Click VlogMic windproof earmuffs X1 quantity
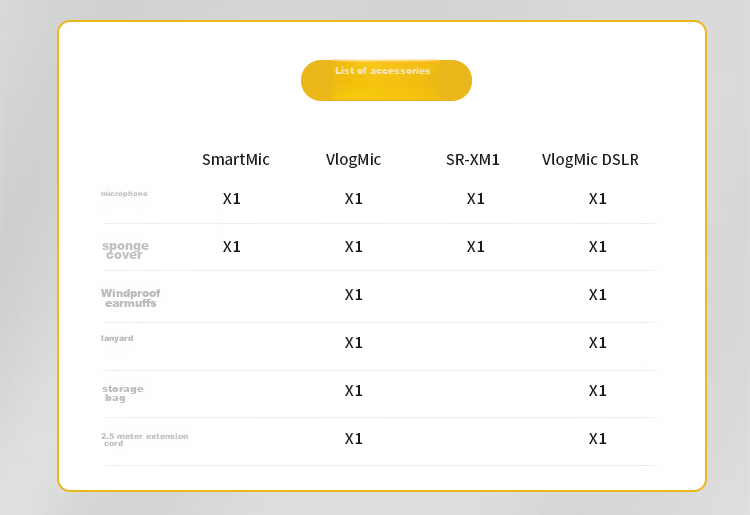This screenshot has height=515, width=750. tap(353, 295)
